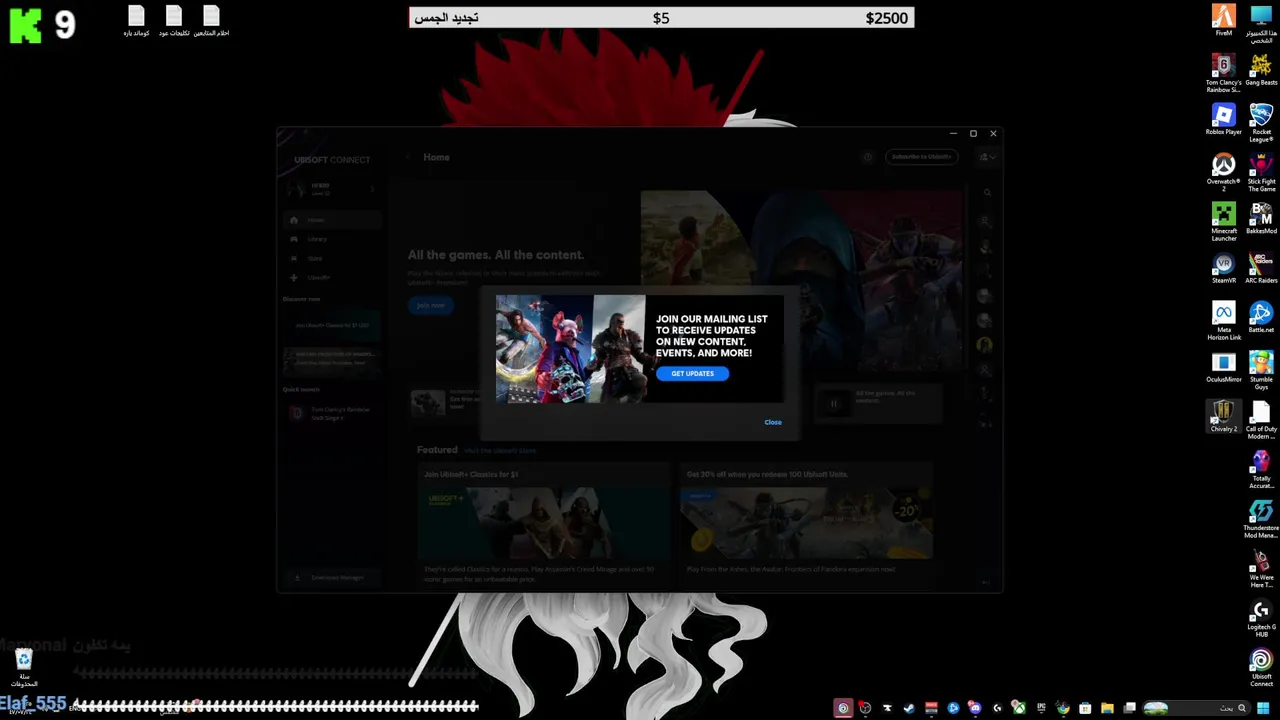
Task: Open Stumble Guys desktop shortcut
Action: pos(1261,370)
